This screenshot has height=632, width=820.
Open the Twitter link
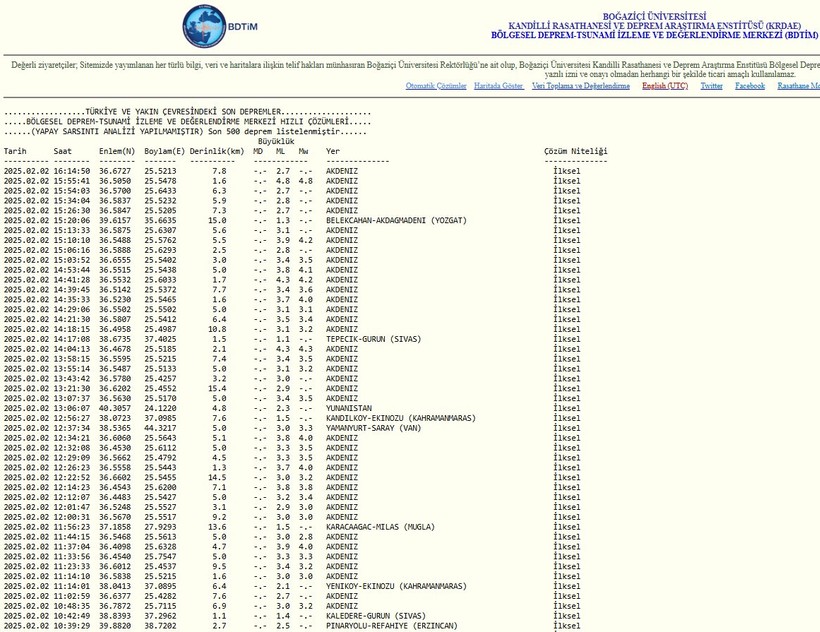pyautogui.click(x=711, y=86)
